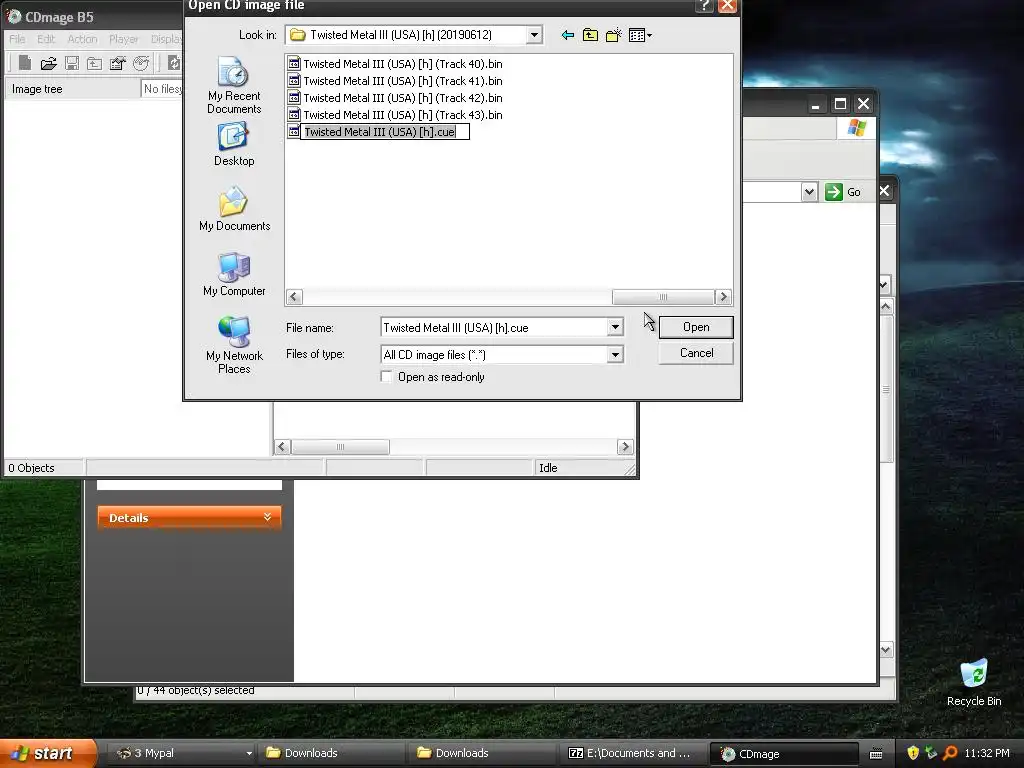Open CDmage File menu
The image size is (1024, 768).
tap(17, 39)
